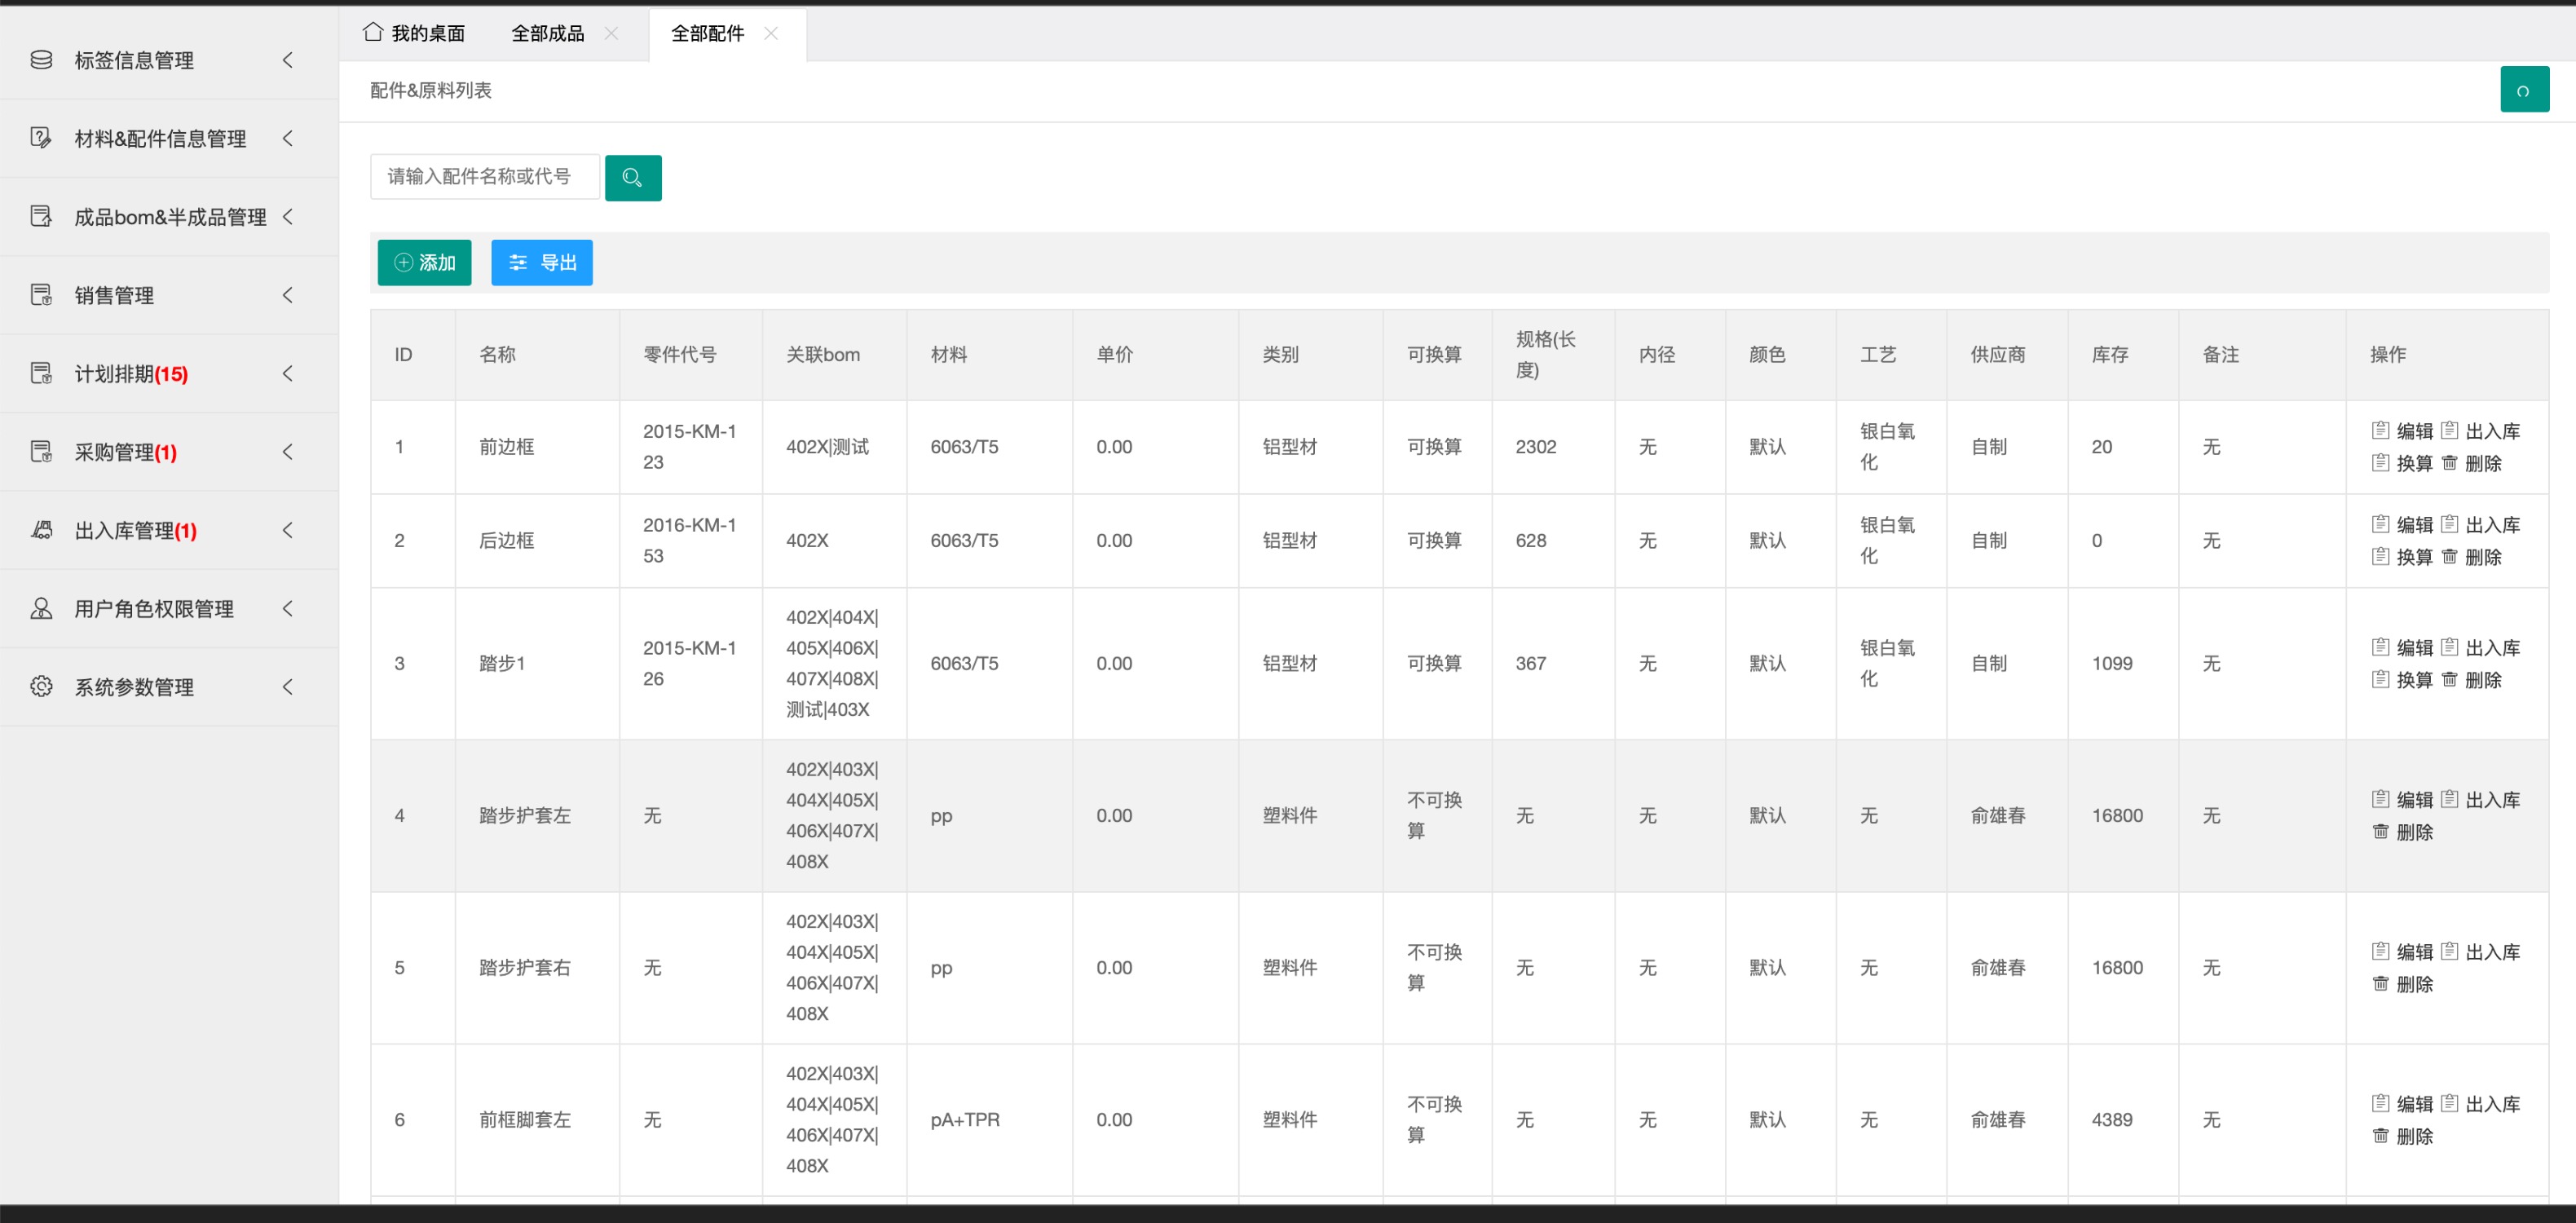Edit the 后边框 row
Image resolution: width=2576 pixels, height=1223 pixels.
tap(2402, 524)
